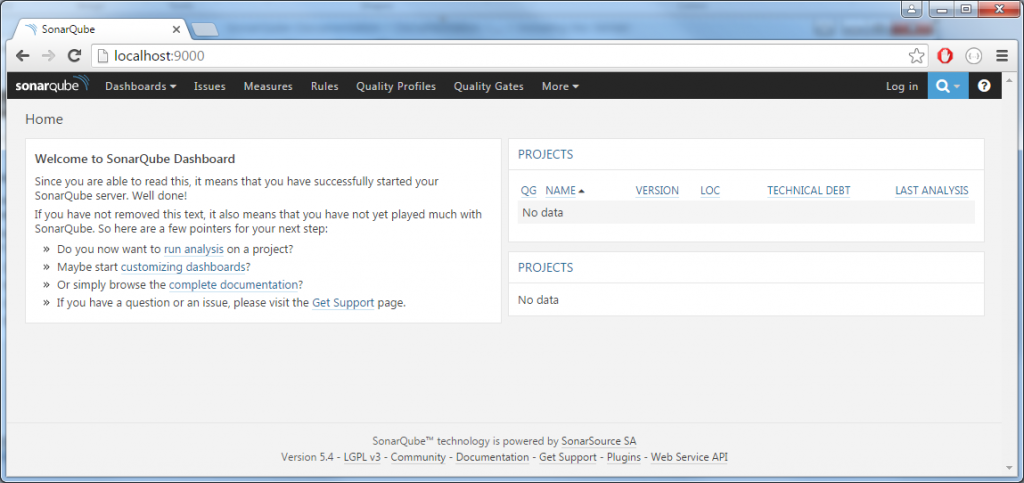
Task: Open the Issues menu item
Action: [x=210, y=86]
